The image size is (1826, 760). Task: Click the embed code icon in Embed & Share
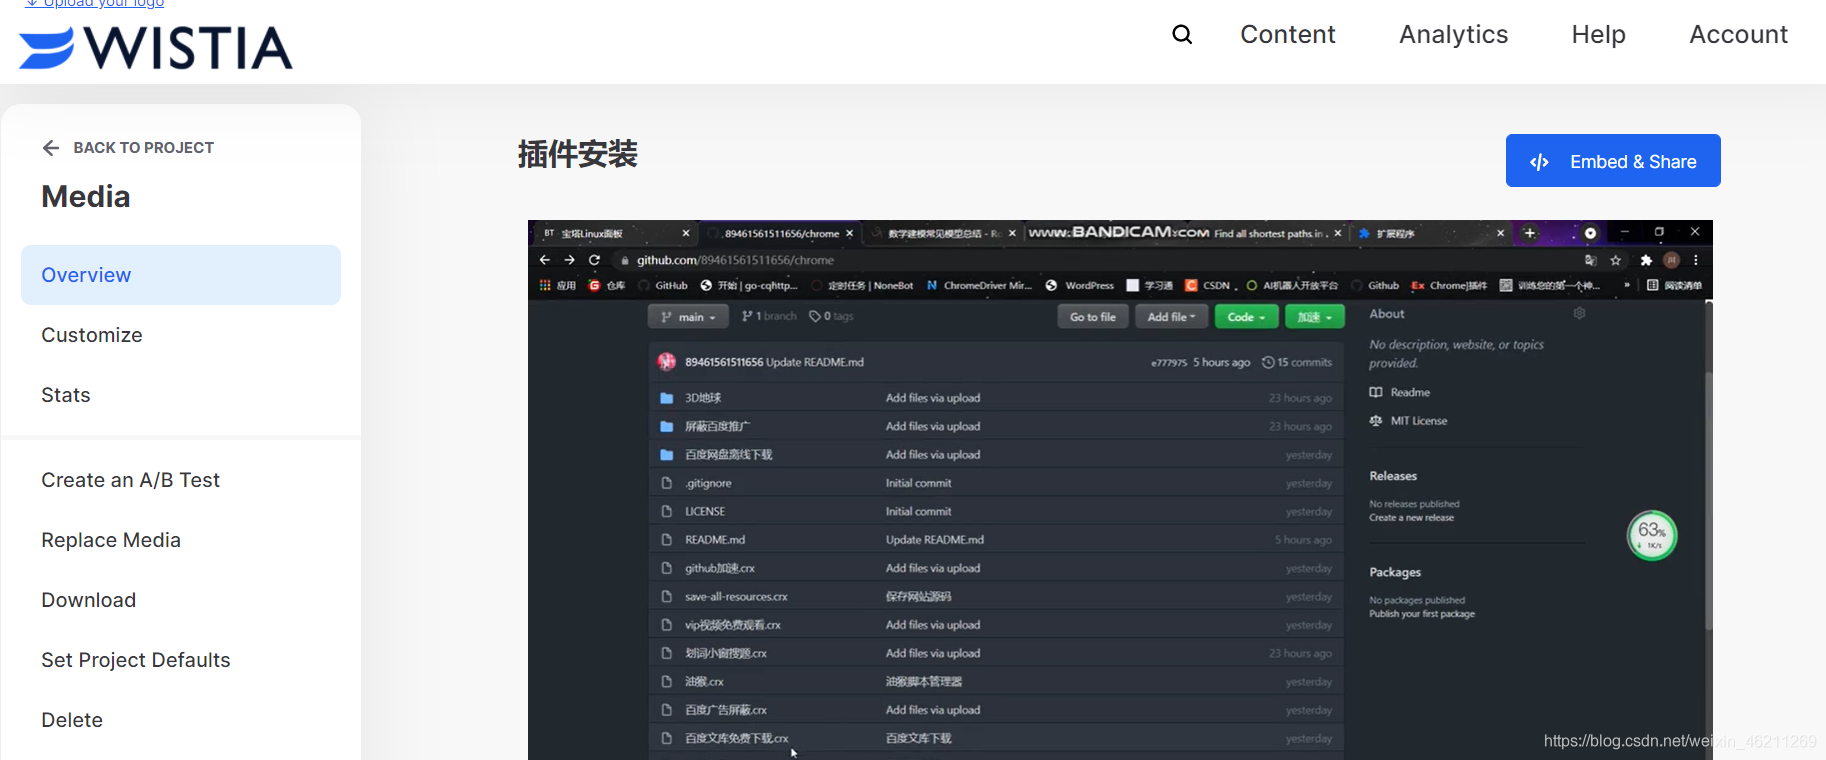click(x=1540, y=162)
